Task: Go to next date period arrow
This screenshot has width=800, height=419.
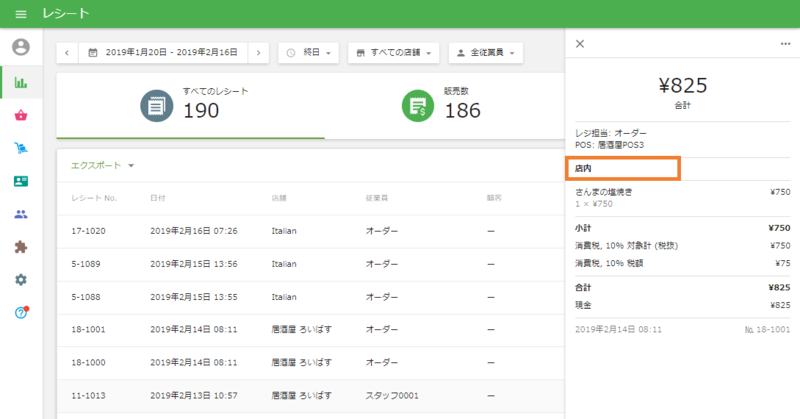Action: click(x=259, y=52)
